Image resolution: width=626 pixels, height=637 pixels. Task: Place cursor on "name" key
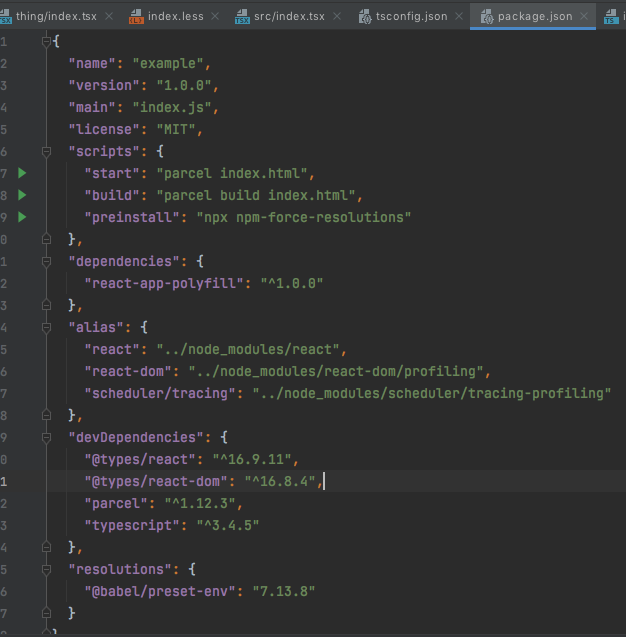[x=92, y=63]
